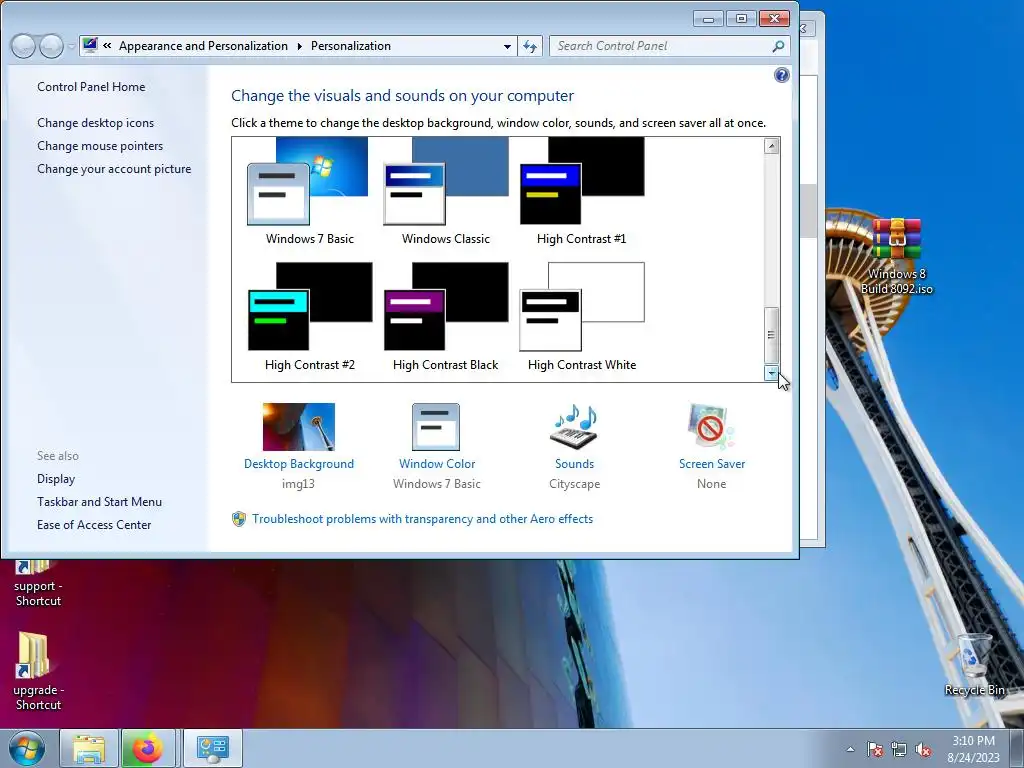Viewport: 1024px width, 768px height.
Task: Select the support - Shortcut desktop icon
Action: (x=38, y=583)
